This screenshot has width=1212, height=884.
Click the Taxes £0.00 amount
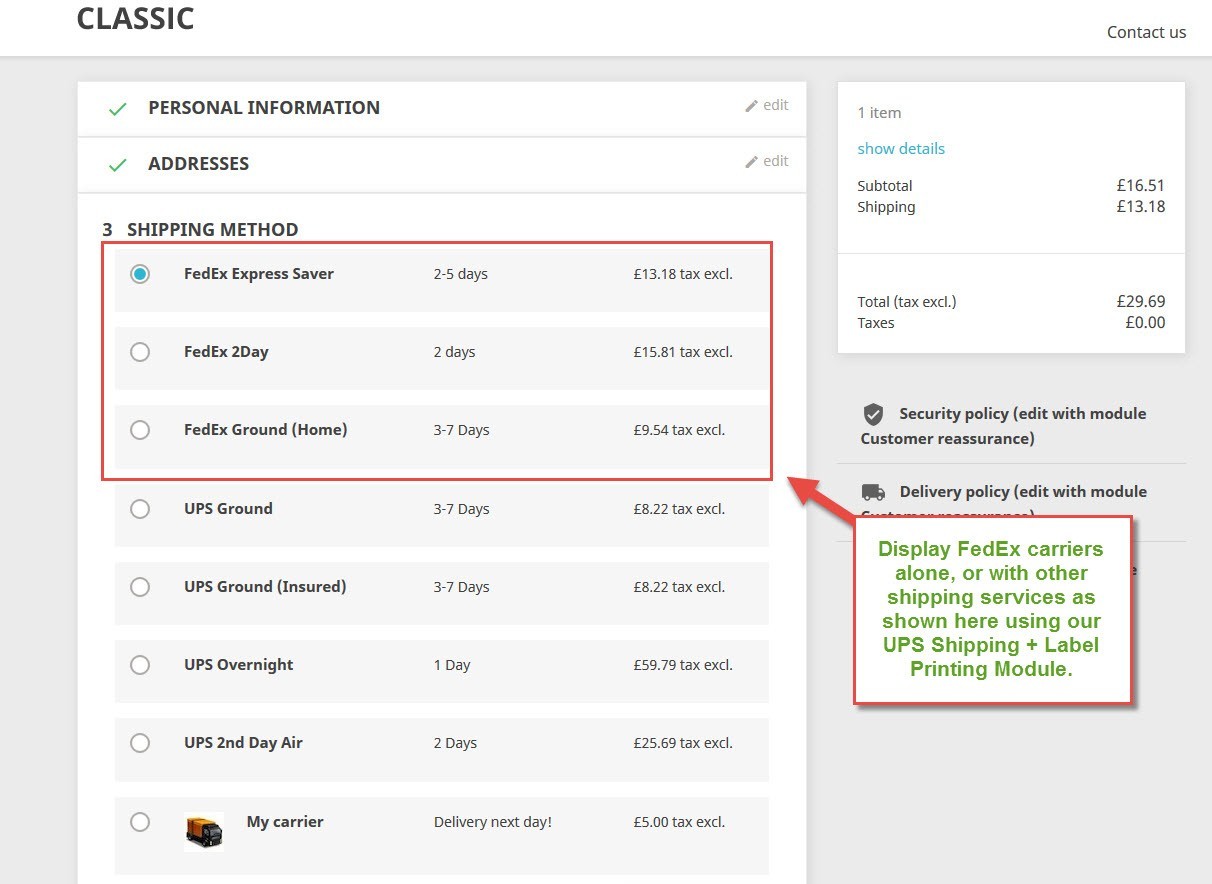1145,322
